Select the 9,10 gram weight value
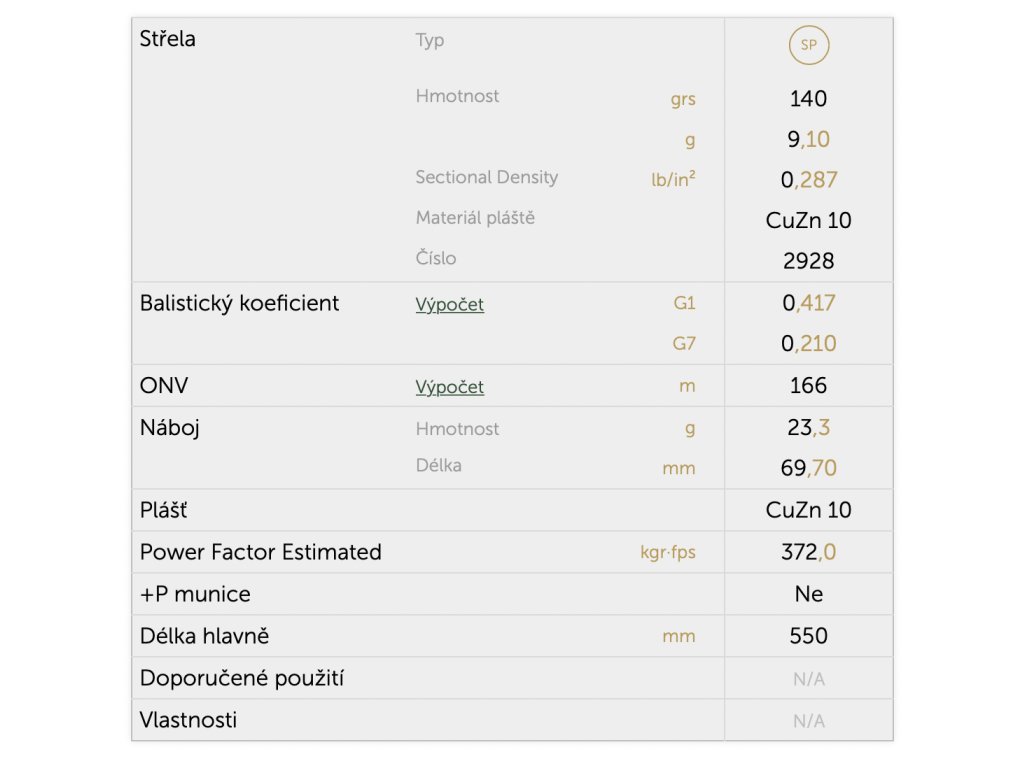 pos(808,139)
